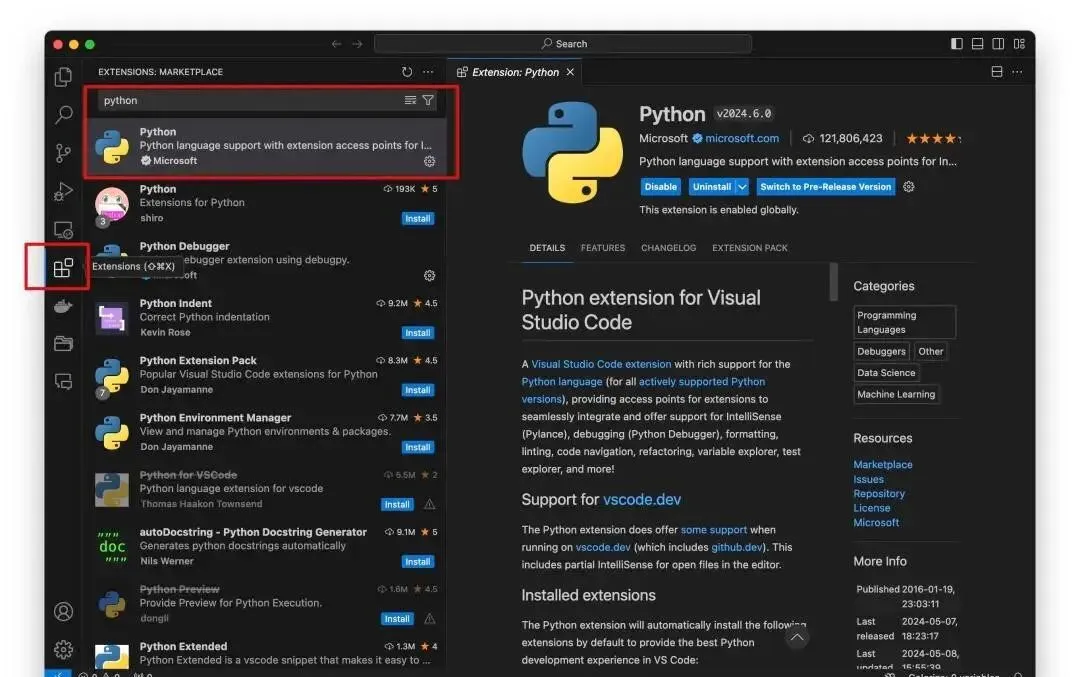Click the large Python logo image
The width and height of the screenshot is (1080, 677).
pos(572,153)
